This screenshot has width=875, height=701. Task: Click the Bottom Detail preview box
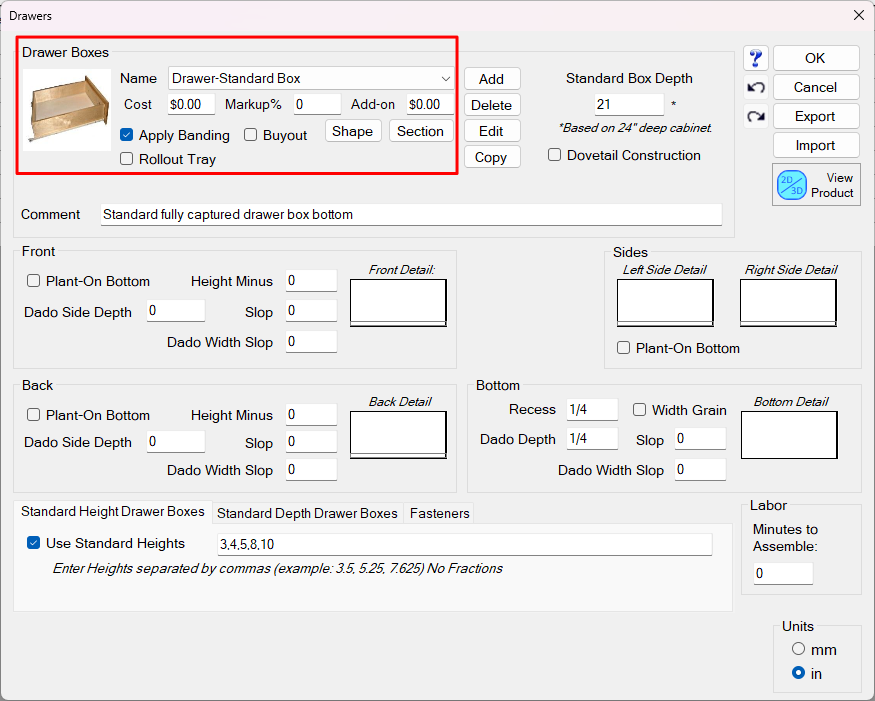(788, 434)
